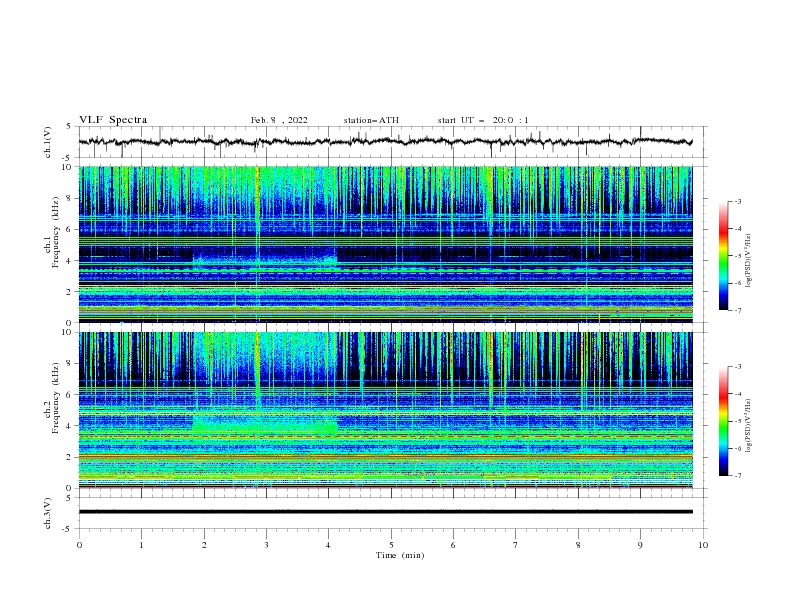
Task: Click the "1" tick on the time axis
Action: point(141,545)
